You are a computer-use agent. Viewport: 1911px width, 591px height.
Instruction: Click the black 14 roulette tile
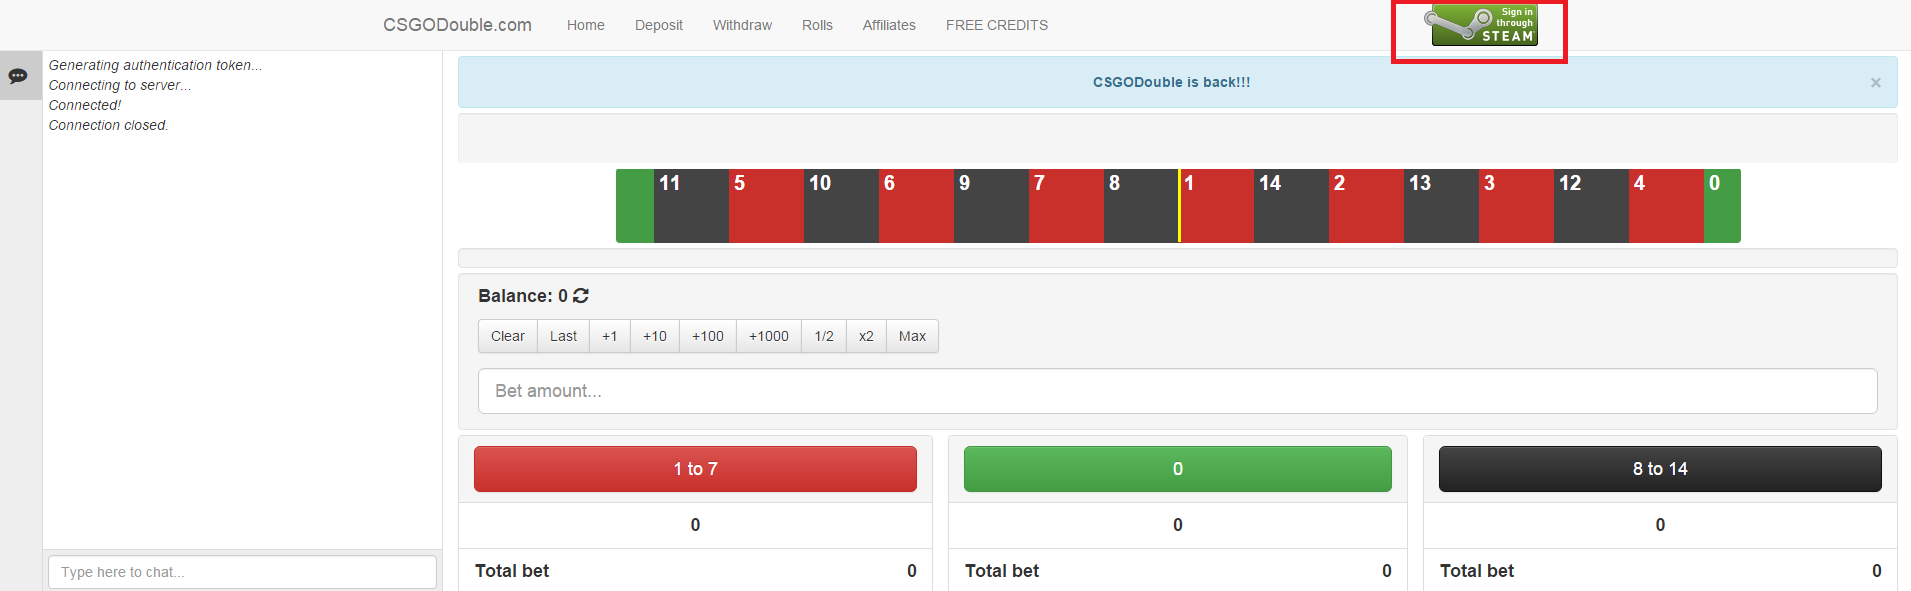1291,206
